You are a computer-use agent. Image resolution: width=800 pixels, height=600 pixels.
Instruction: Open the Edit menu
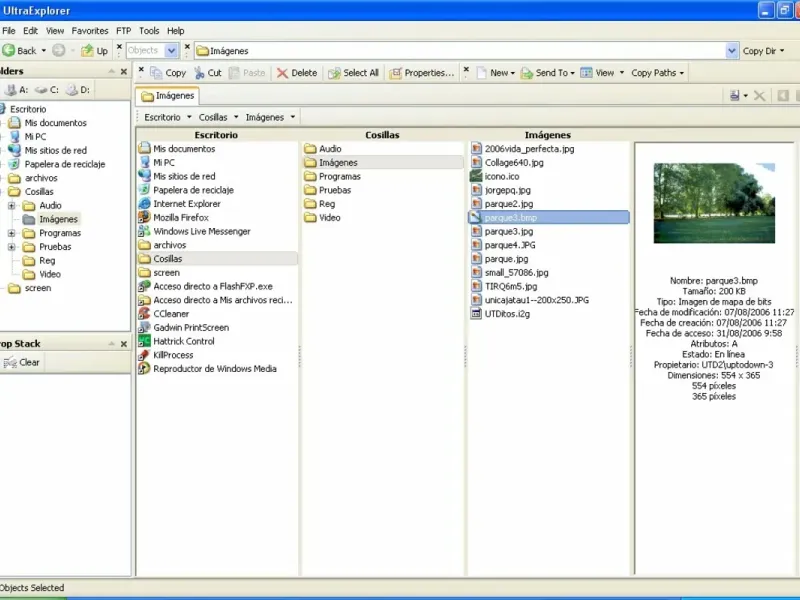(31, 31)
